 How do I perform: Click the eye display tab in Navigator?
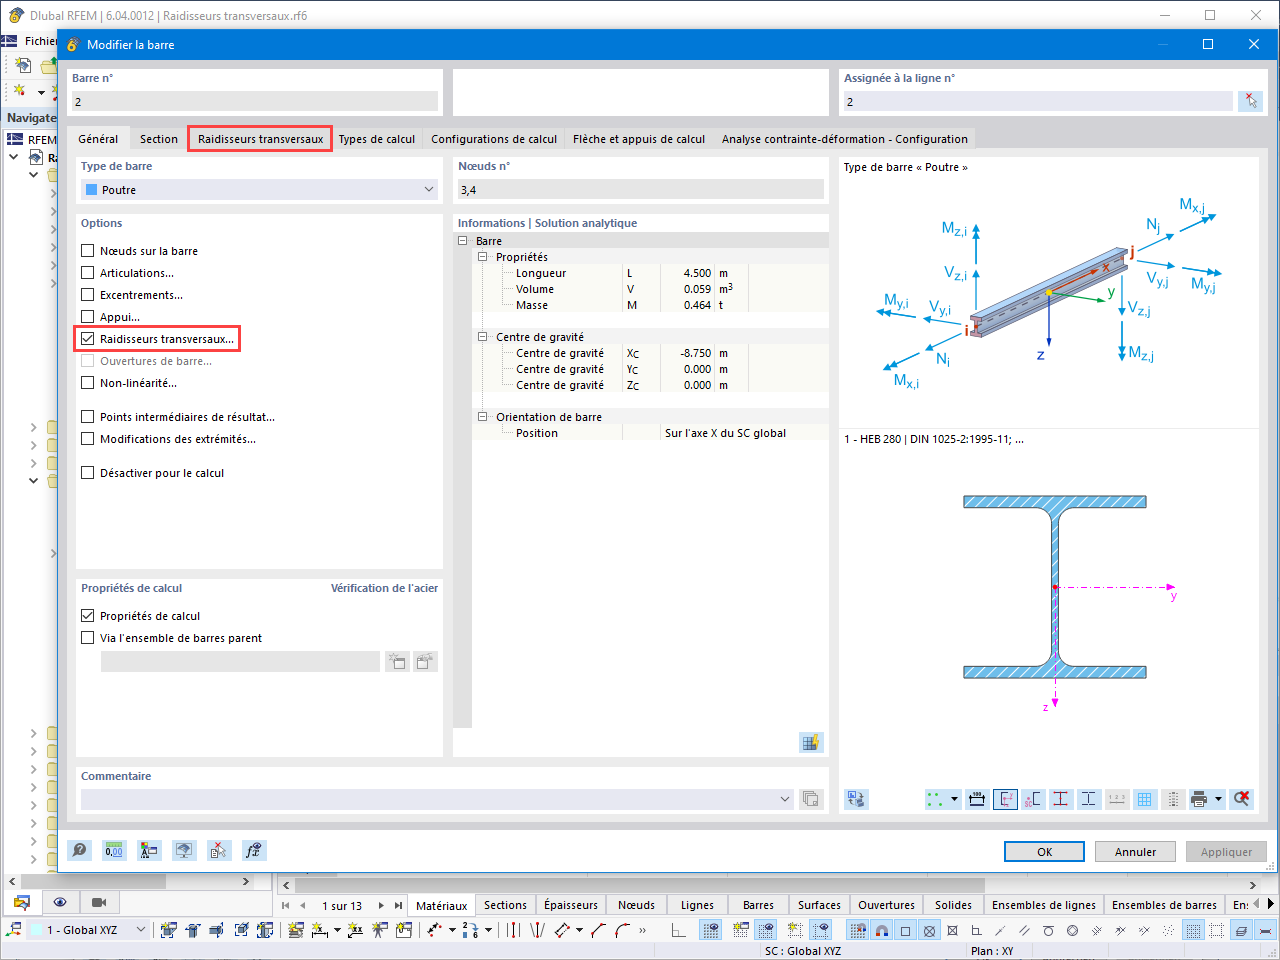[60, 902]
